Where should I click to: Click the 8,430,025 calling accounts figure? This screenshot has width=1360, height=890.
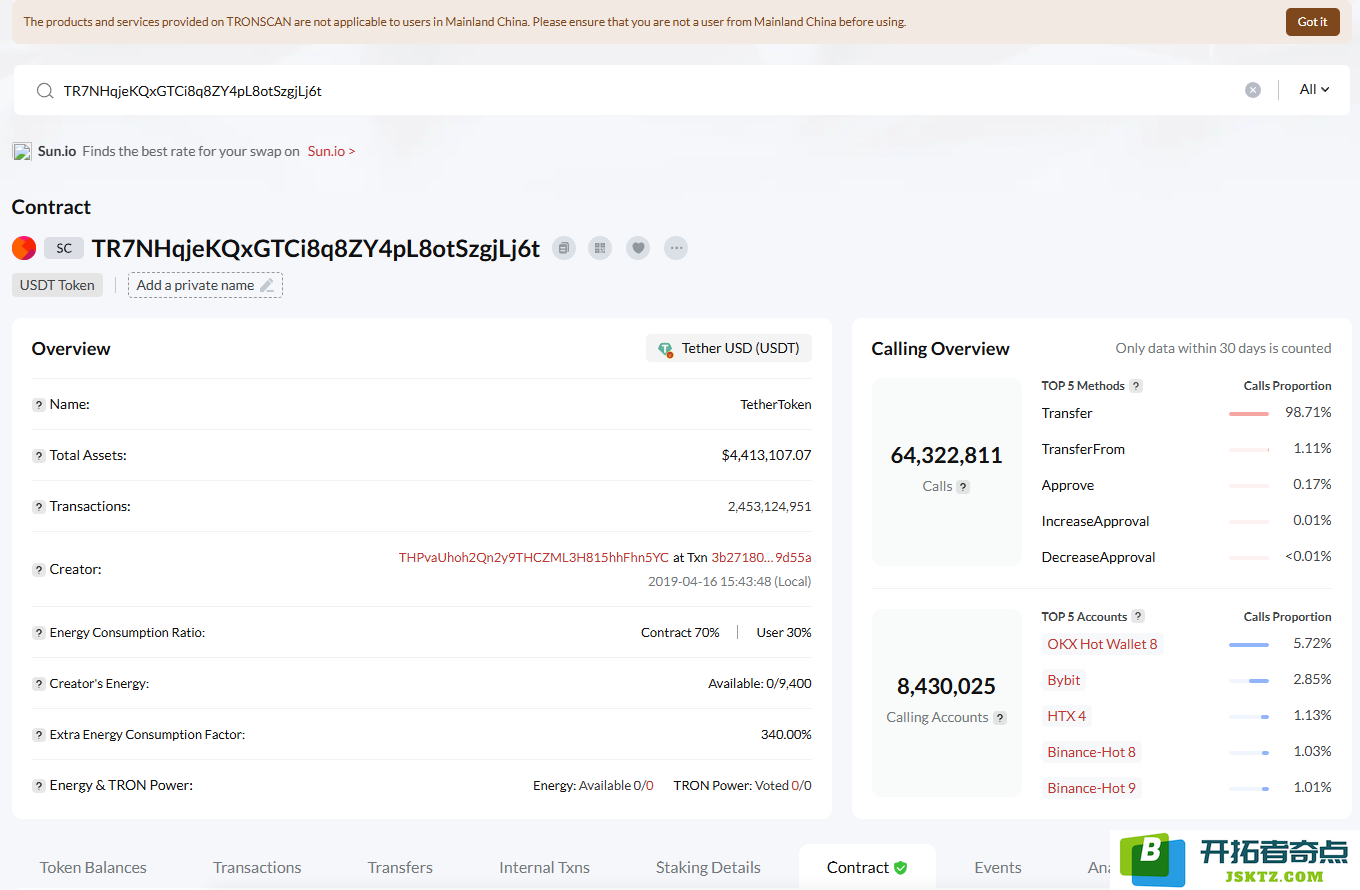point(946,687)
